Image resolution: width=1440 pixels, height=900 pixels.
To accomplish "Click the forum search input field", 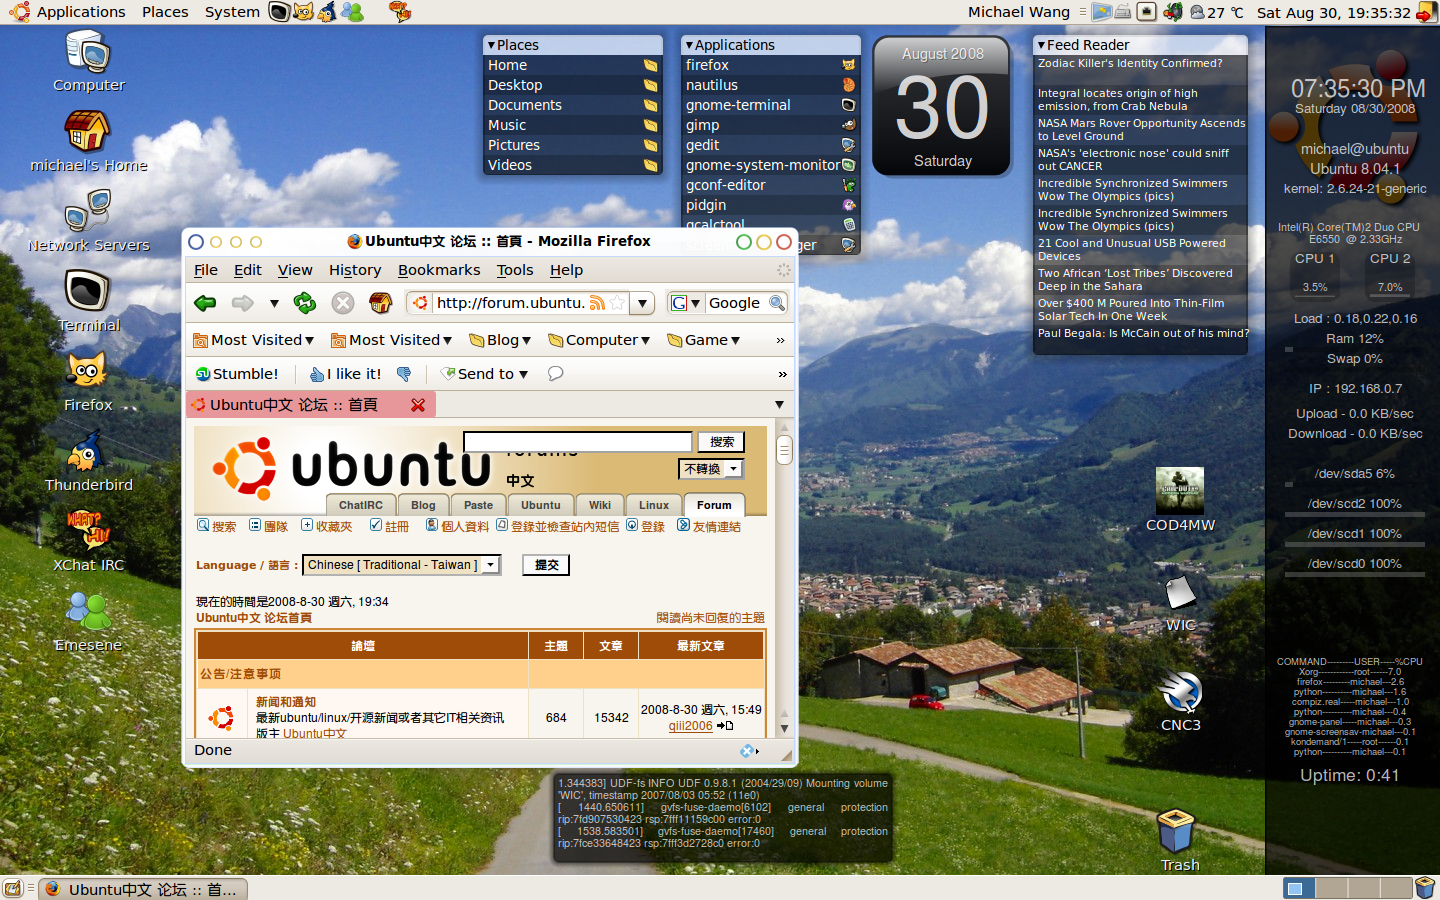I will click(578, 442).
